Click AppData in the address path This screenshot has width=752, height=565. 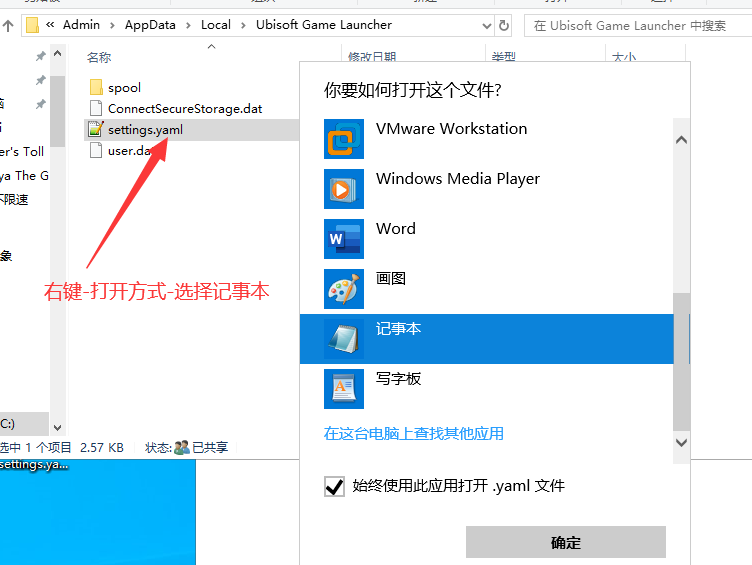pos(150,25)
